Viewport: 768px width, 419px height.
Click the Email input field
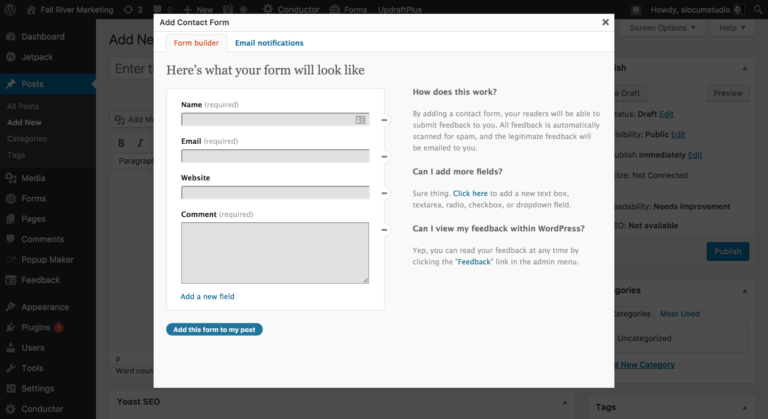[275, 156]
